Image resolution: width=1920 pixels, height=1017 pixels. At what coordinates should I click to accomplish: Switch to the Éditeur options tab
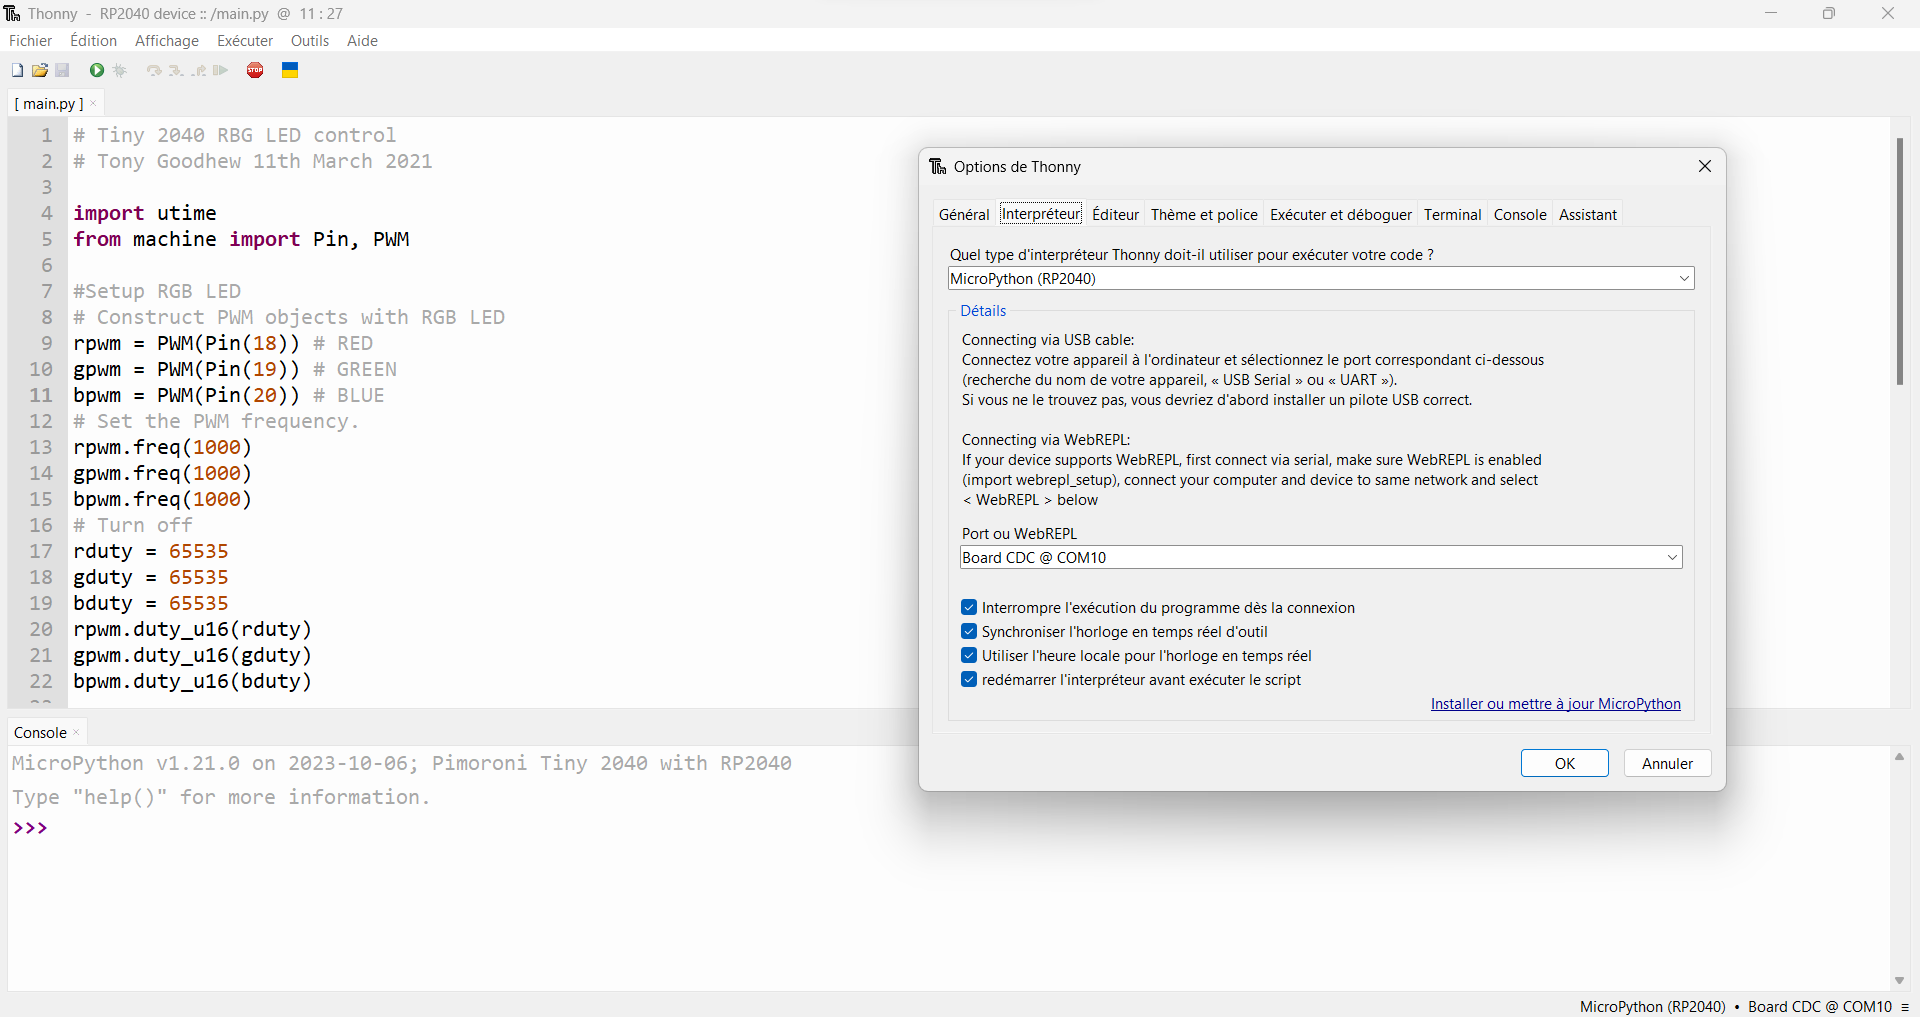pos(1115,214)
